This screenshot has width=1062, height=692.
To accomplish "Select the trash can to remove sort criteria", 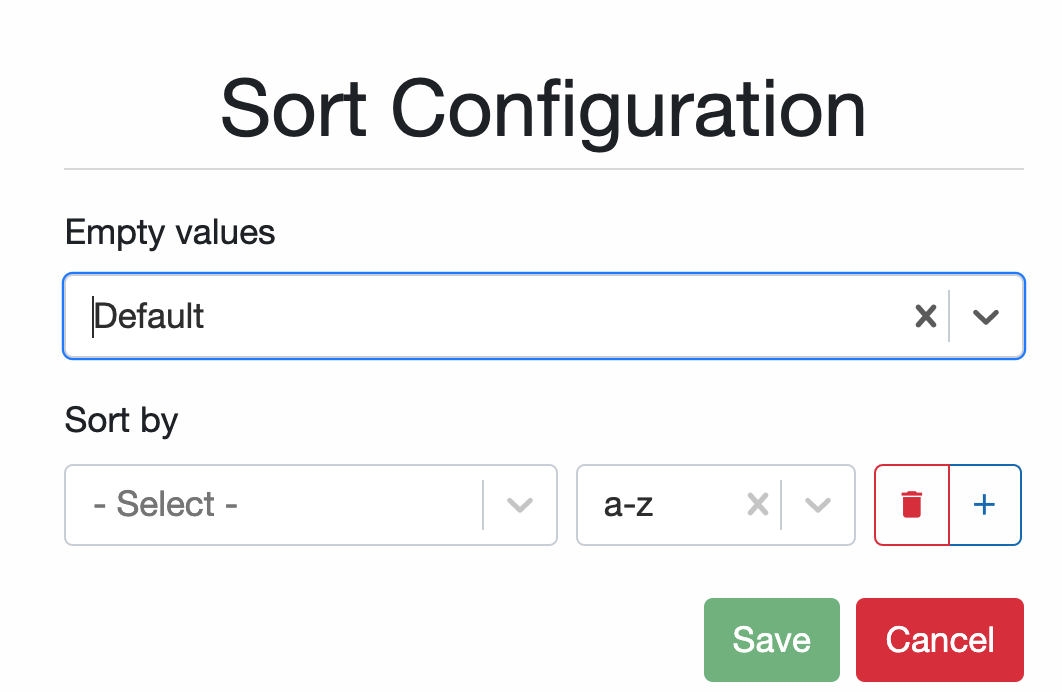I will [x=911, y=505].
